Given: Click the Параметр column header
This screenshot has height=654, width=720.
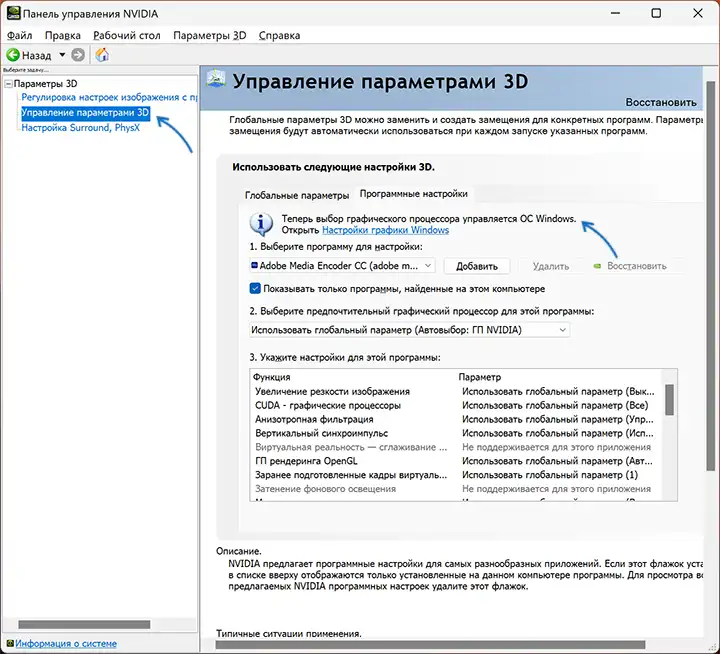Looking at the screenshot, I should 479,377.
